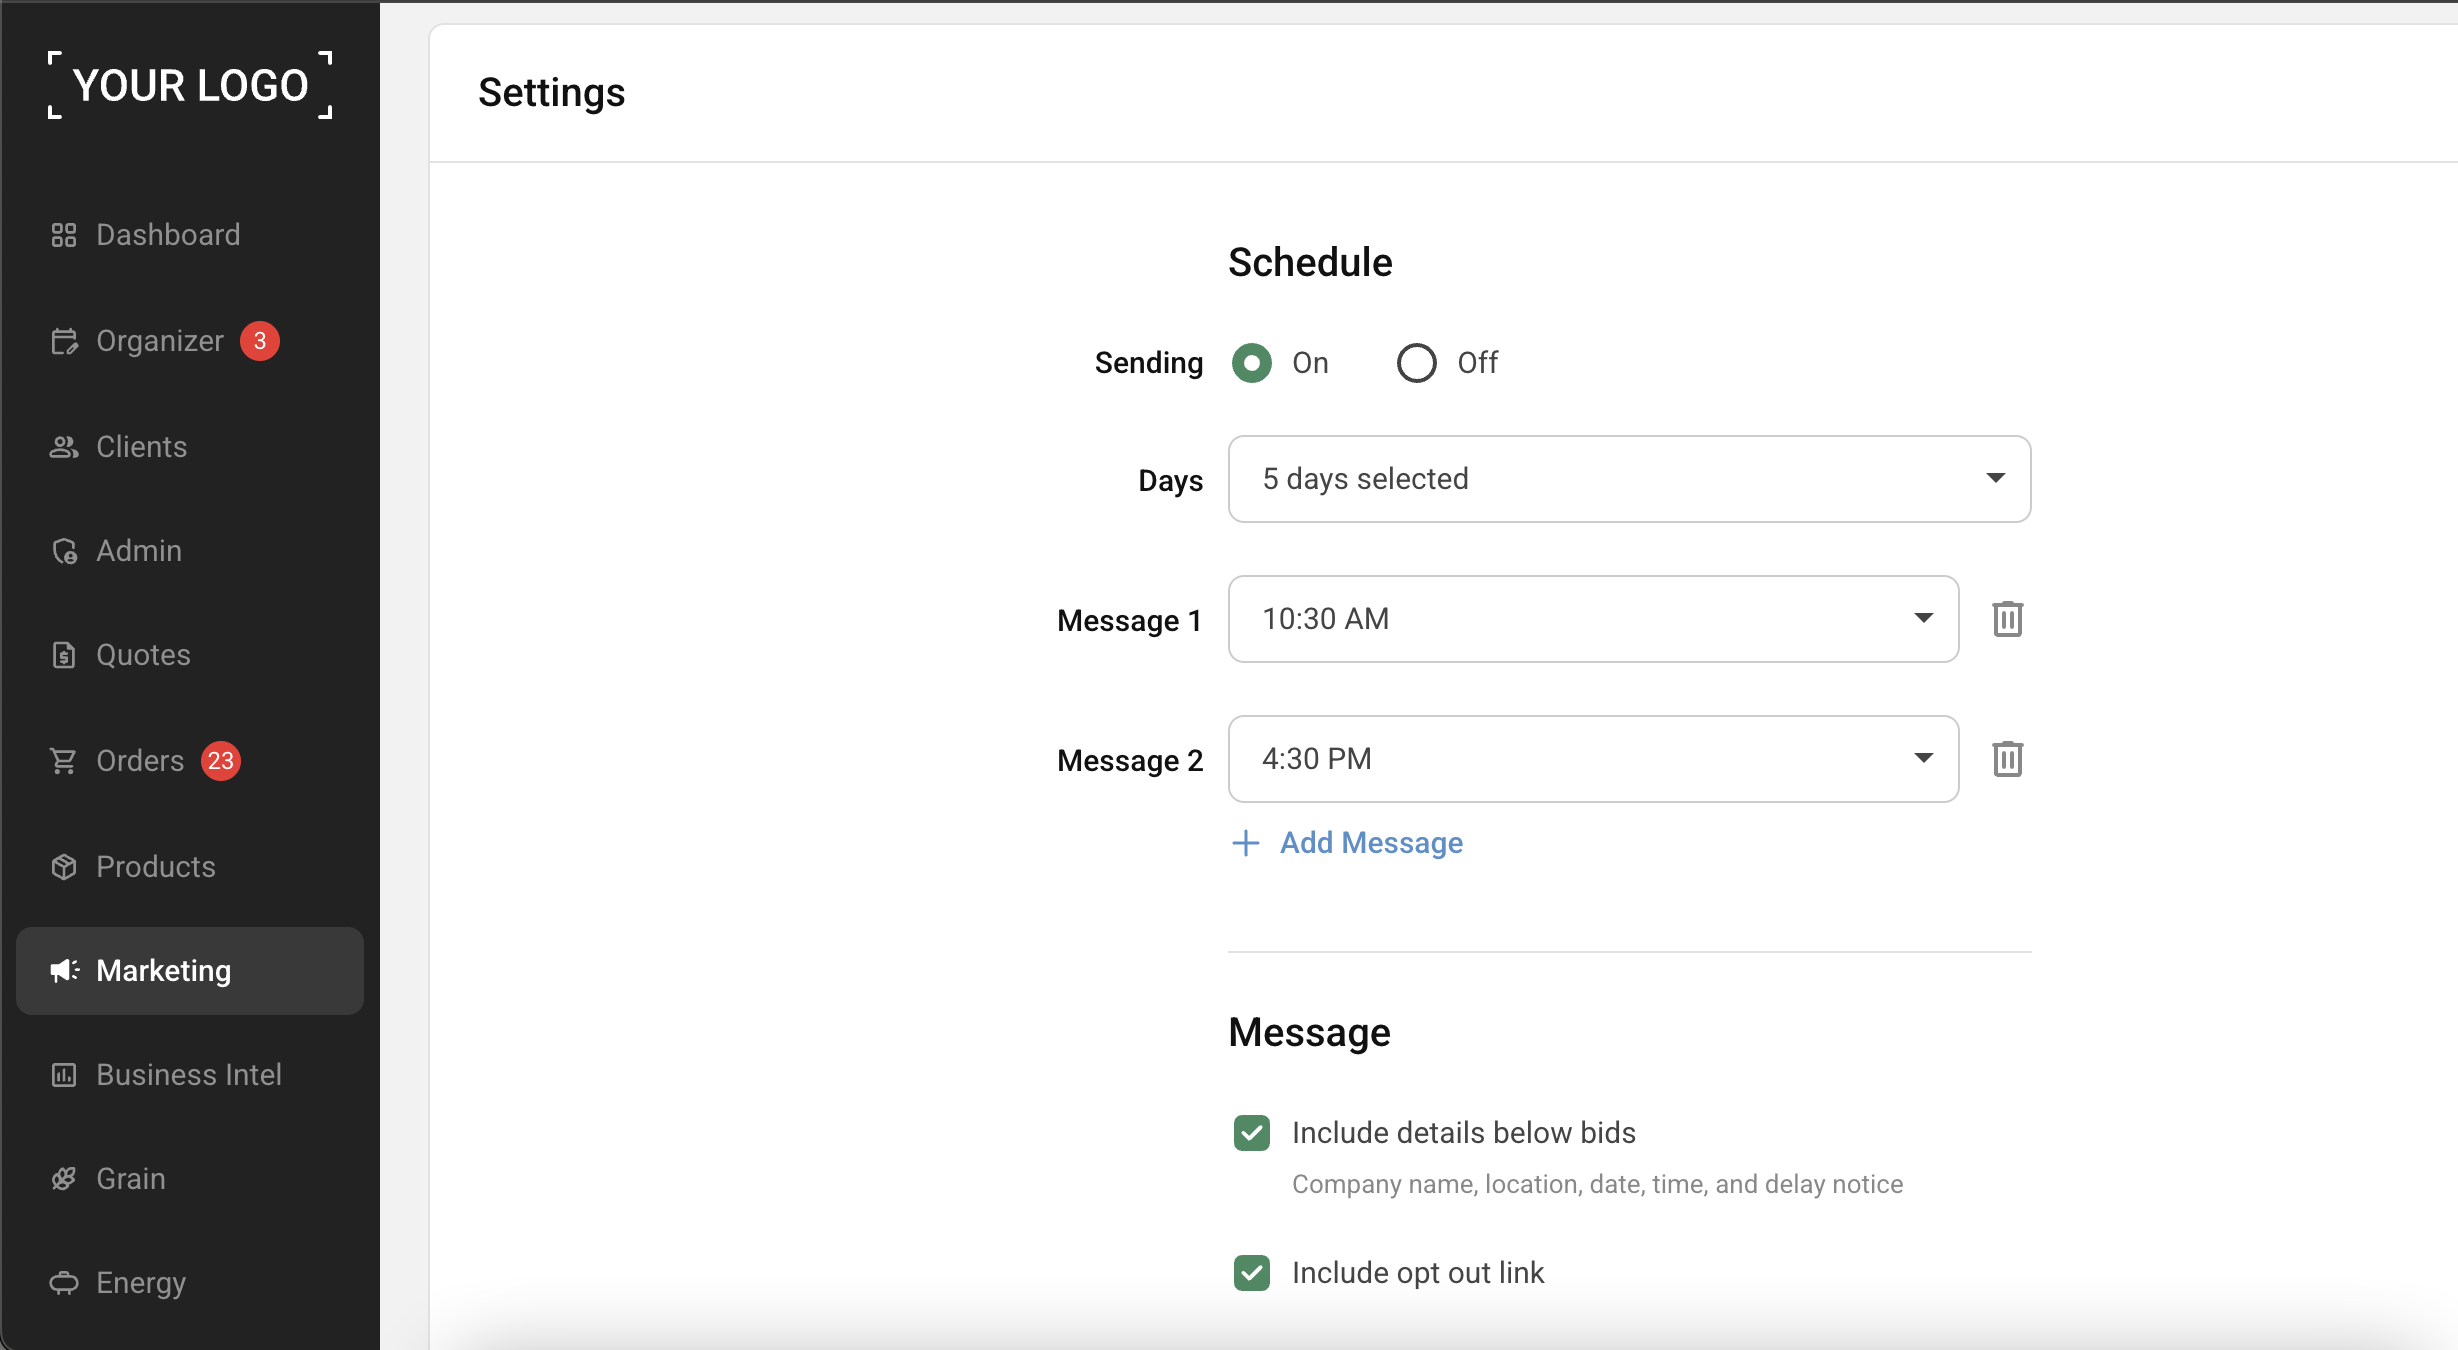Image resolution: width=2458 pixels, height=1350 pixels.
Task: Open the Days dropdown
Action: [1629, 479]
